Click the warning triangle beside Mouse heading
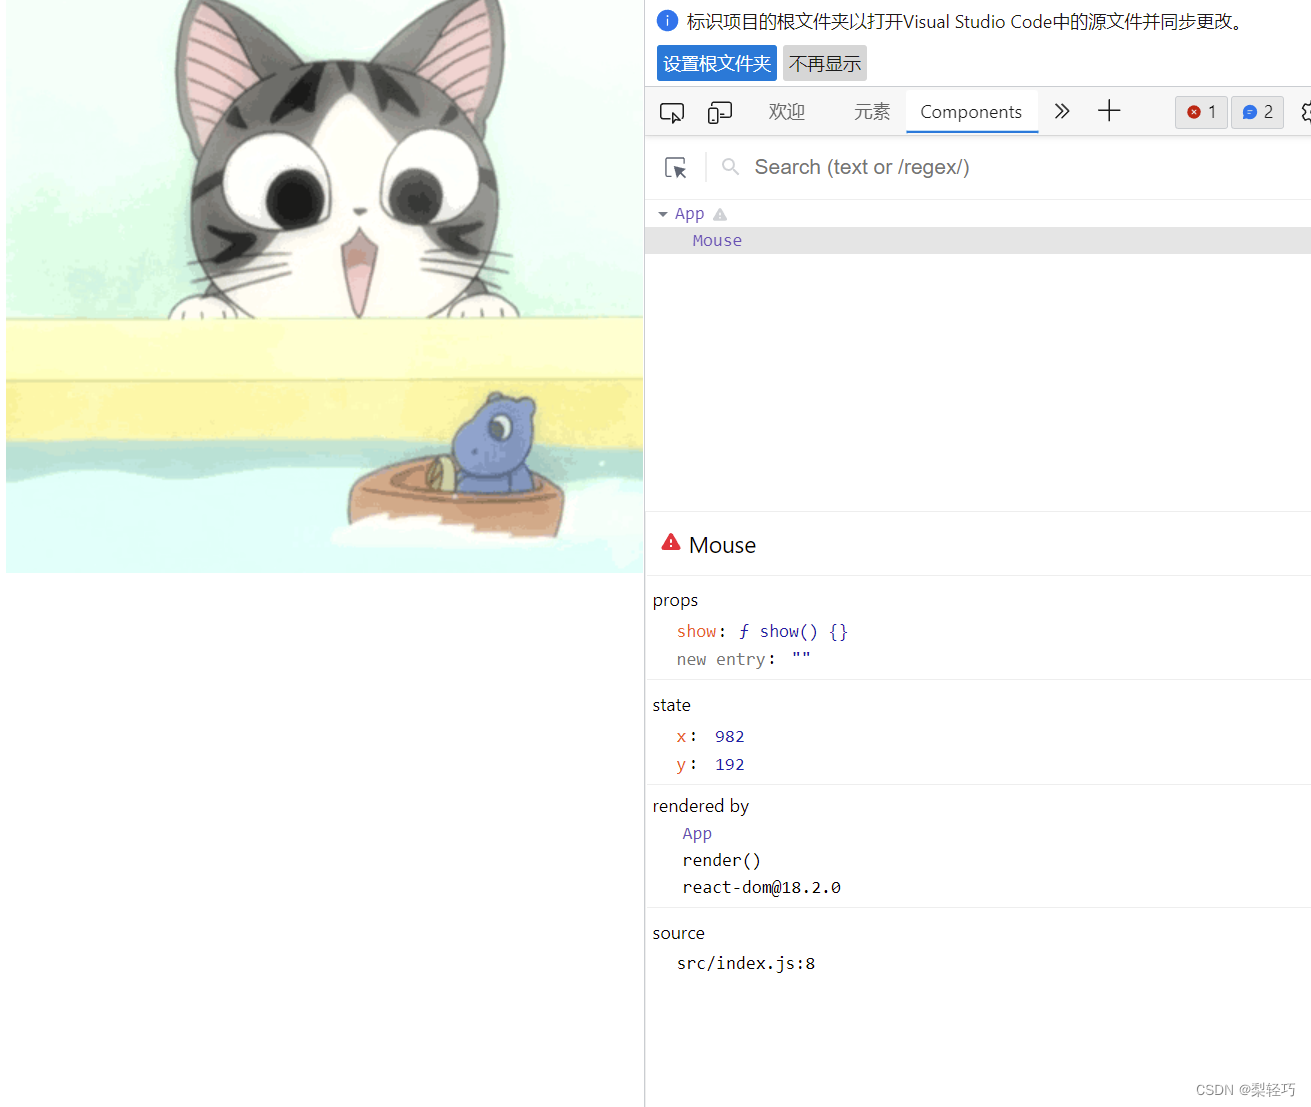This screenshot has height=1107, width=1311. click(x=670, y=542)
